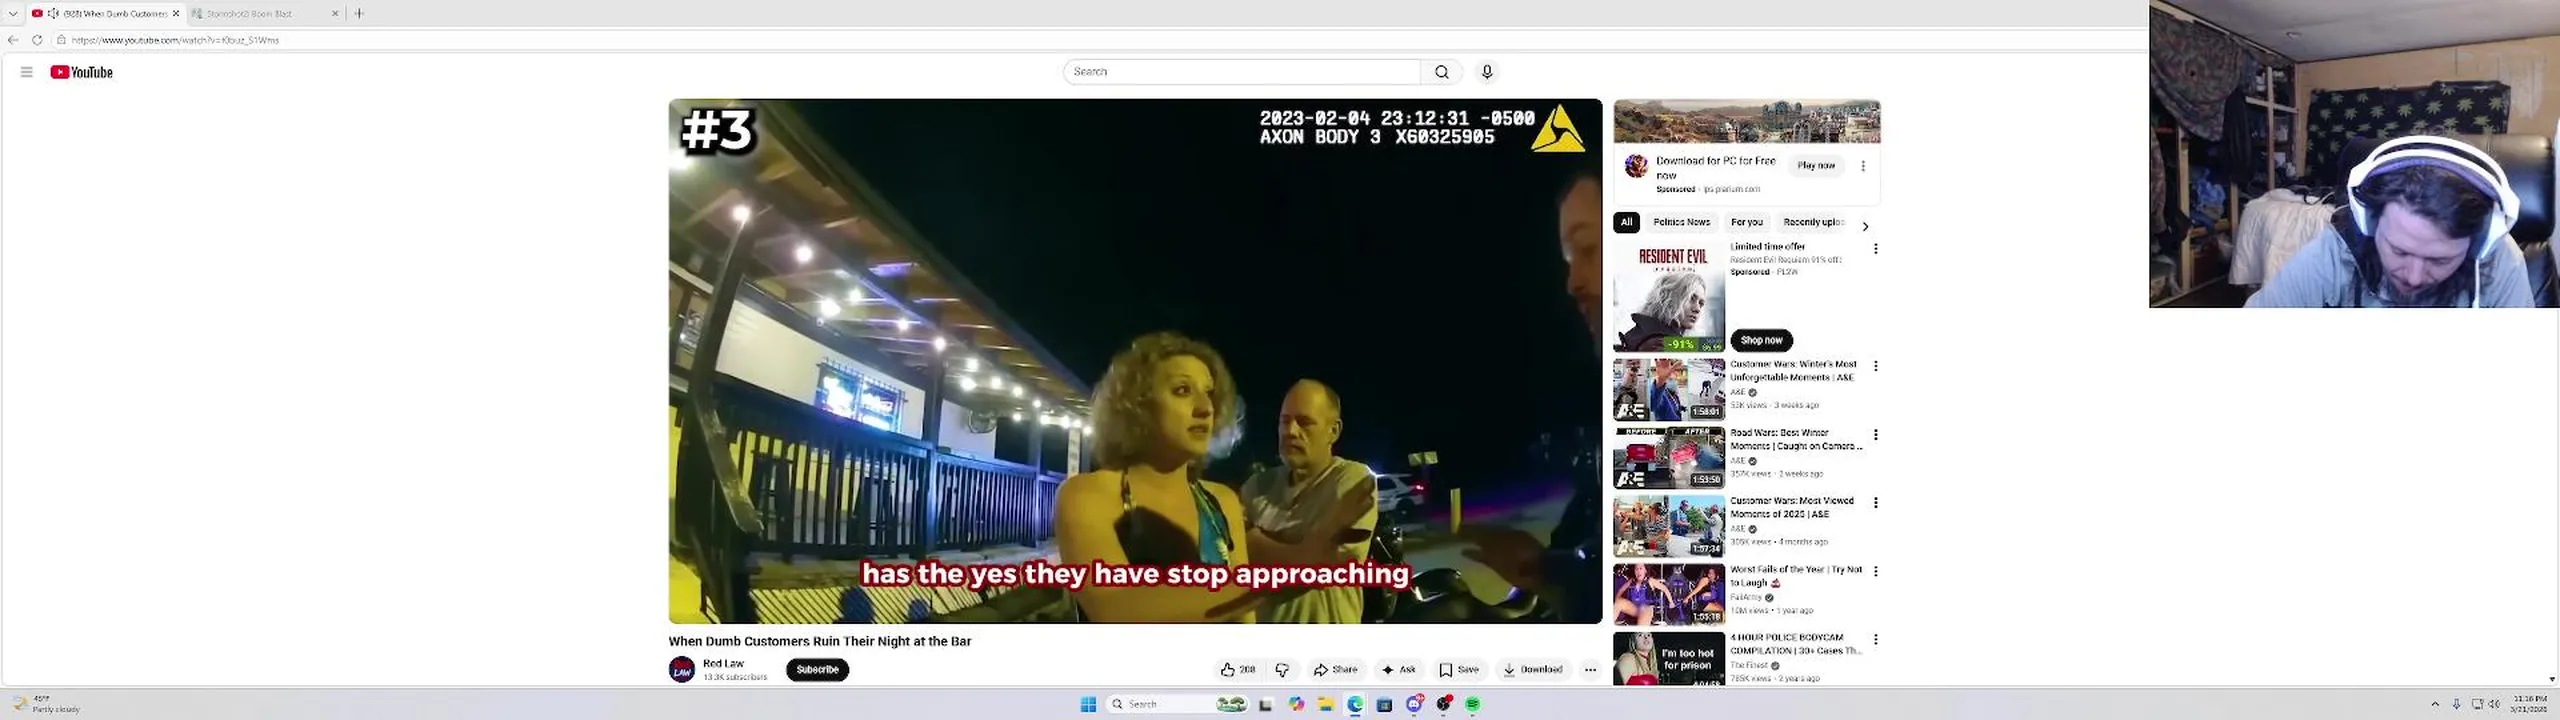Open options for 4 Hour Police Bodycam video
This screenshot has height=720, width=2560.
pyautogui.click(x=1876, y=639)
